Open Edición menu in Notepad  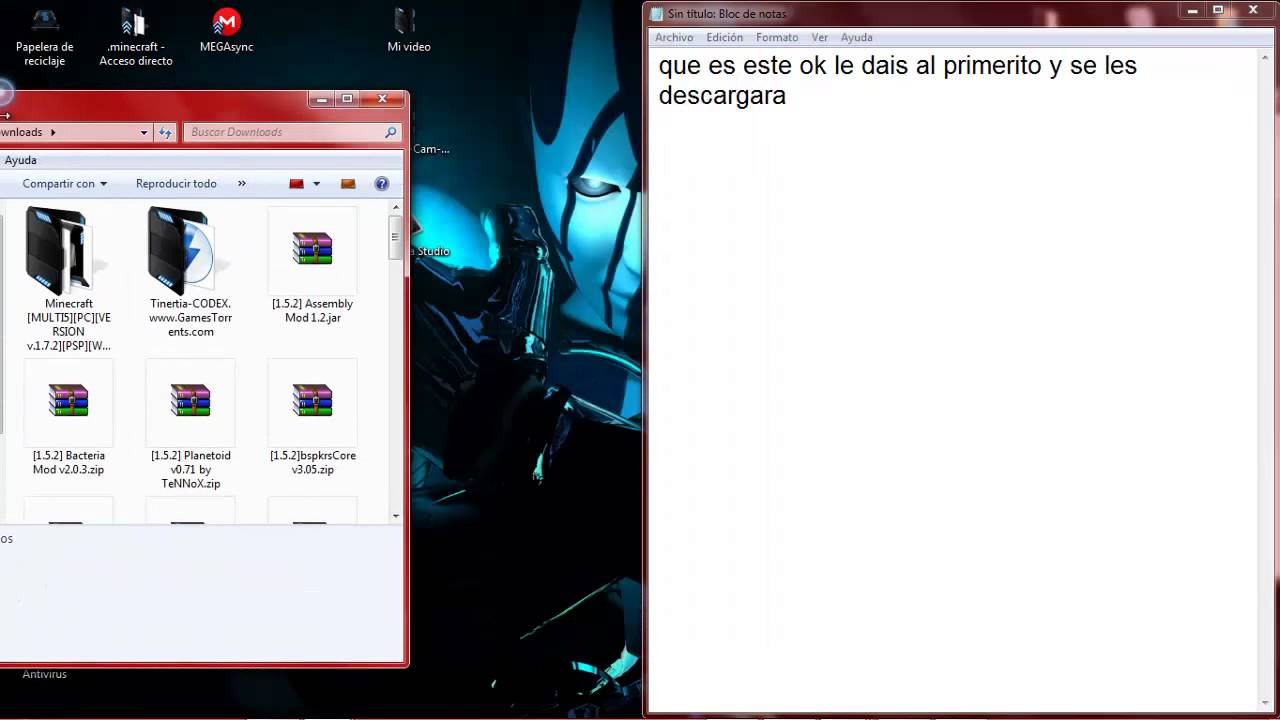pyautogui.click(x=724, y=38)
